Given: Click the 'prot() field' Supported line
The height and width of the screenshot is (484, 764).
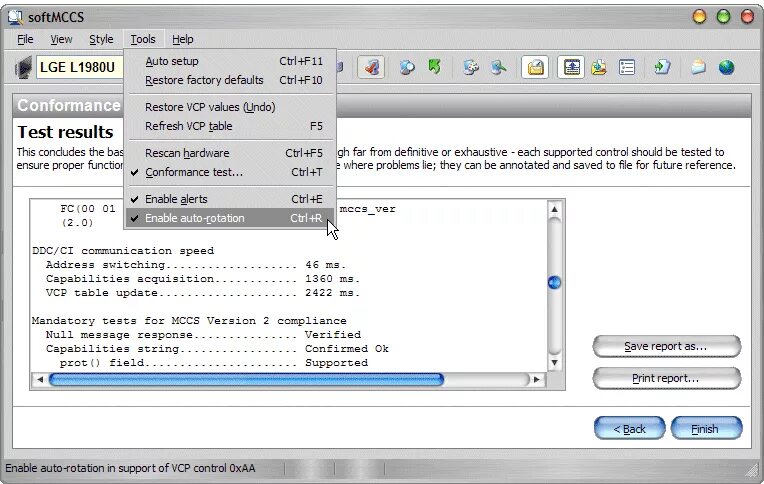Looking at the screenshot, I should [x=213, y=363].
